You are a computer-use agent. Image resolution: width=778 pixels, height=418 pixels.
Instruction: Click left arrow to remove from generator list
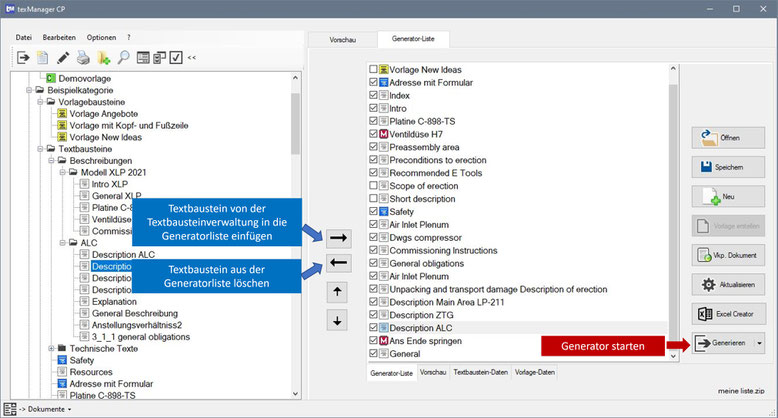tap(338, 263)
